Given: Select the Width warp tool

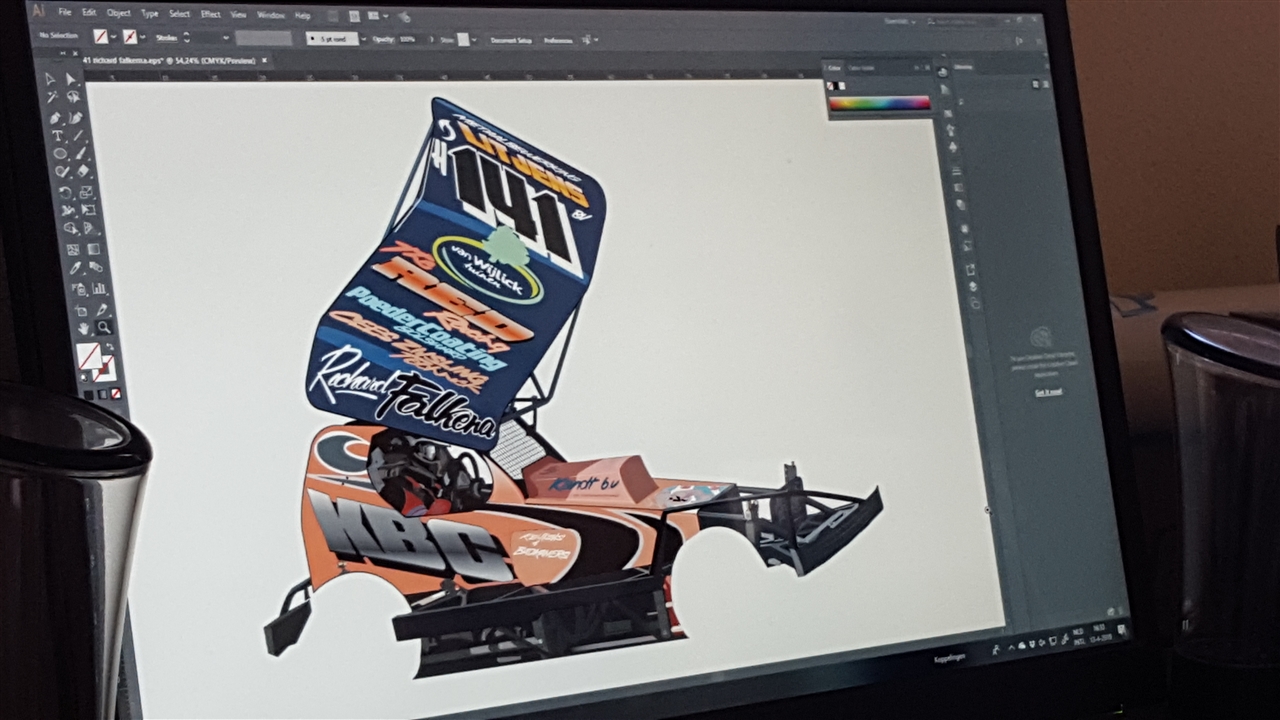Looking at the screenshot, I should (67, 210).
